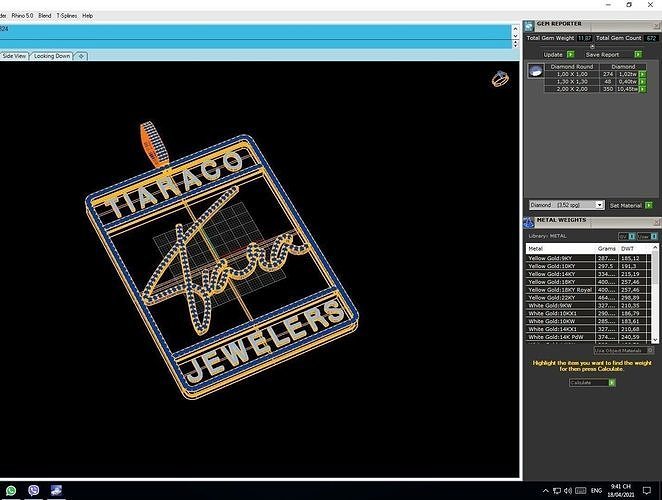Open the volume control in tray
This screenshot has width=662, height=500.
(568, 491)
